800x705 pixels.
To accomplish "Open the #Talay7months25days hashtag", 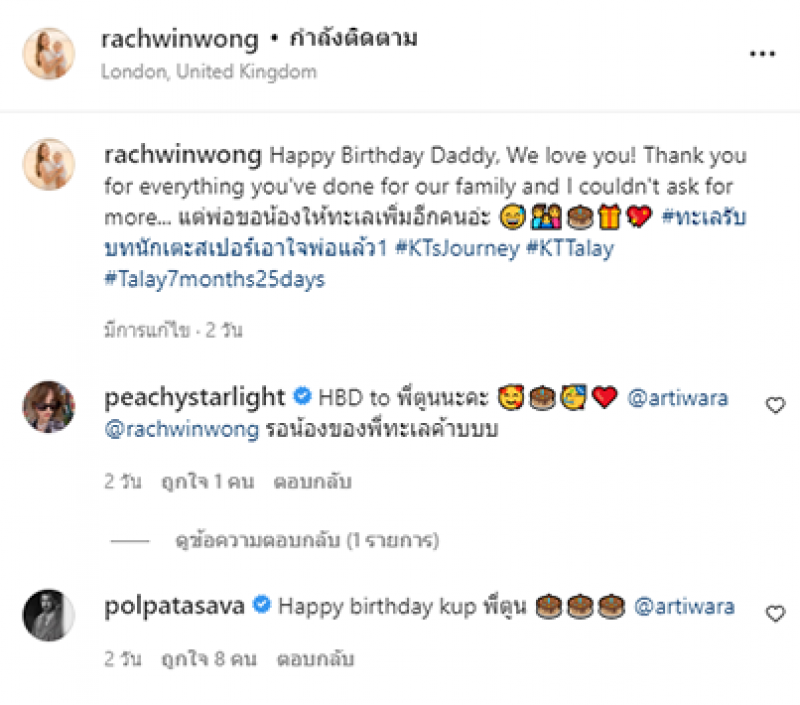I will coord(214,280).
